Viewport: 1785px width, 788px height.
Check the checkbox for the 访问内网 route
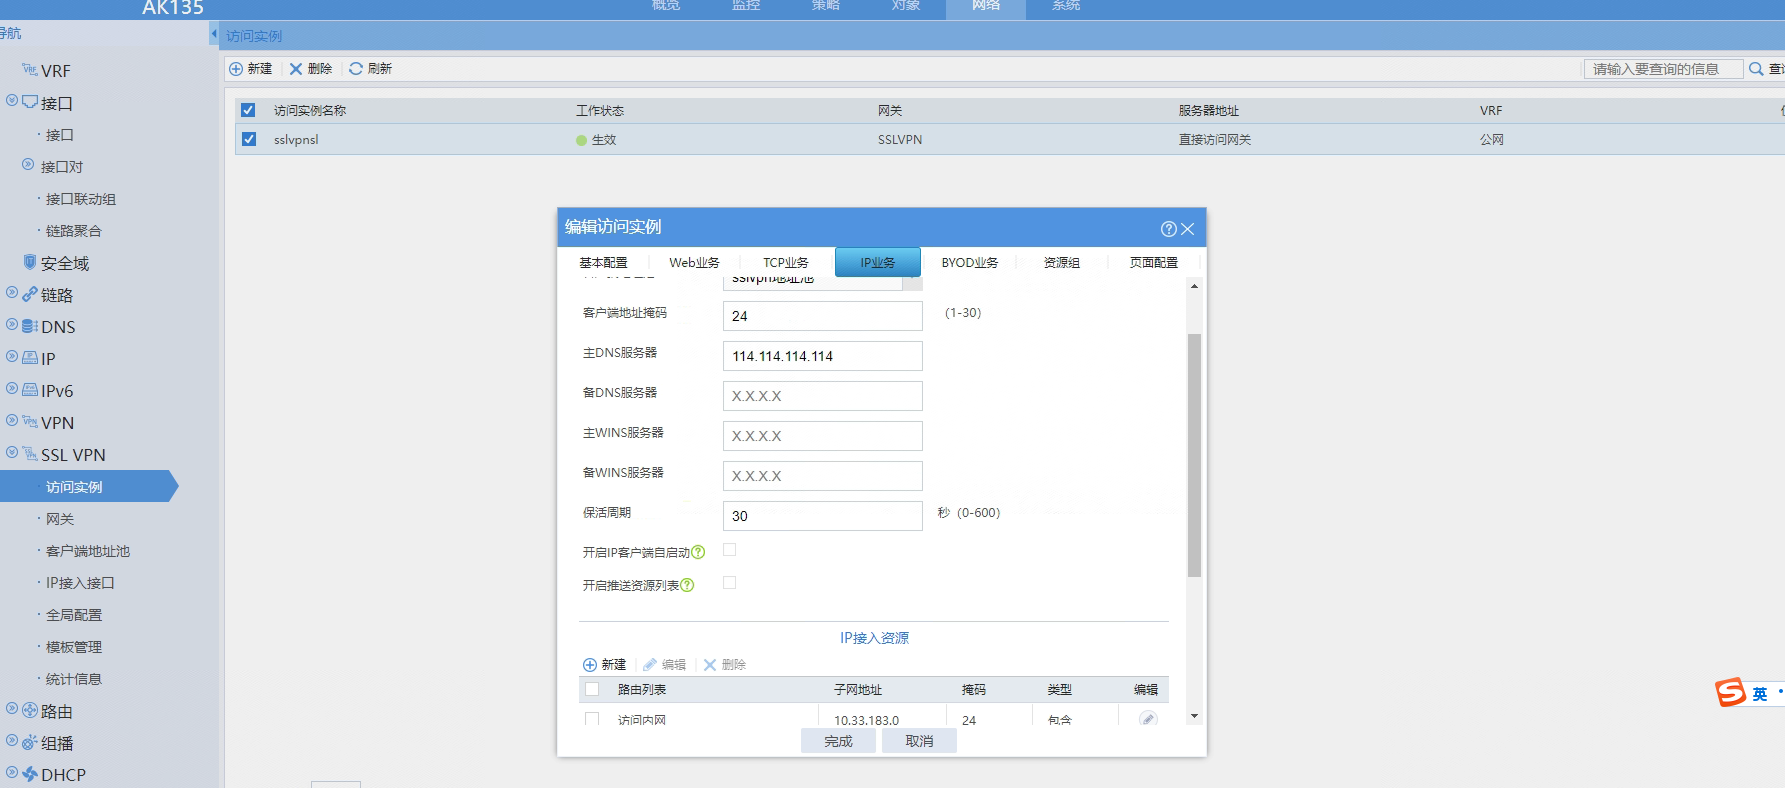pos(592,719)
